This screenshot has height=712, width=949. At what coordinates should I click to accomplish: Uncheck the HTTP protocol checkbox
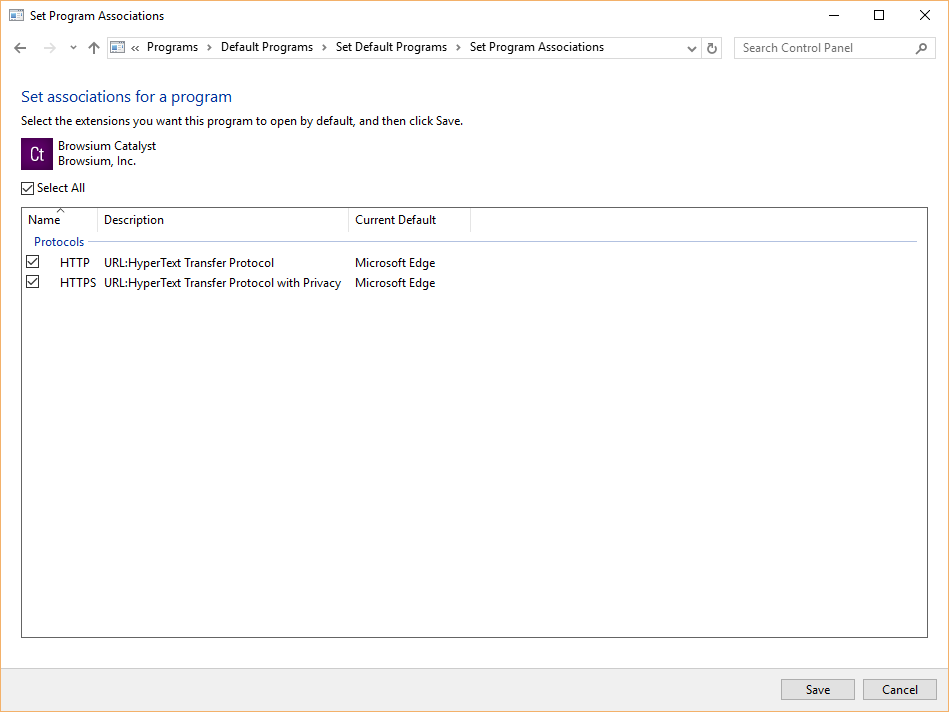(33, 262)
